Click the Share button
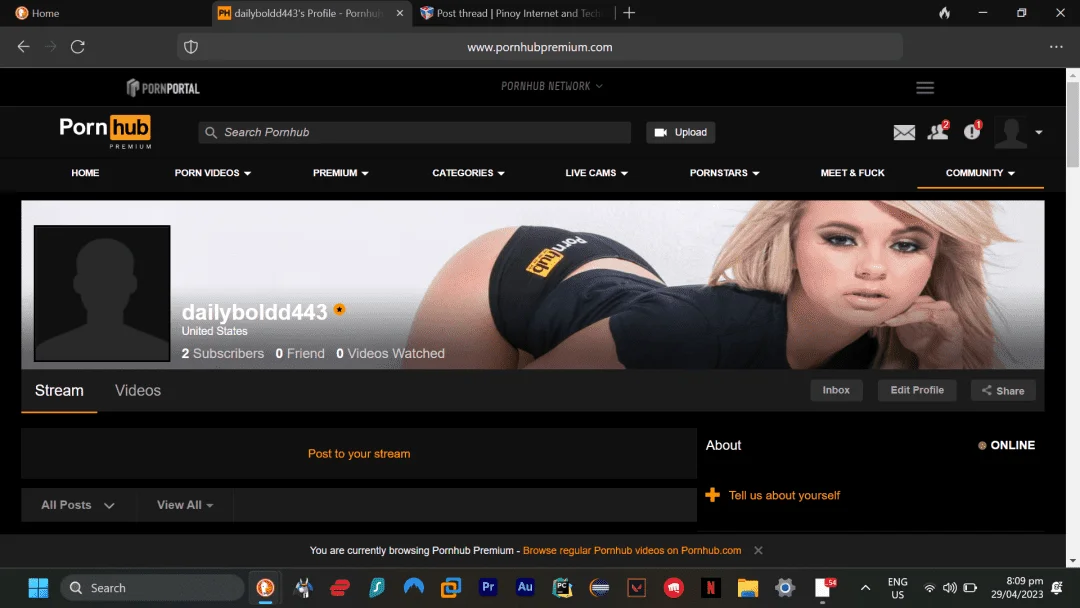Image resolution: width=1080 pixels, height=608 pixels. point(1003,390)
